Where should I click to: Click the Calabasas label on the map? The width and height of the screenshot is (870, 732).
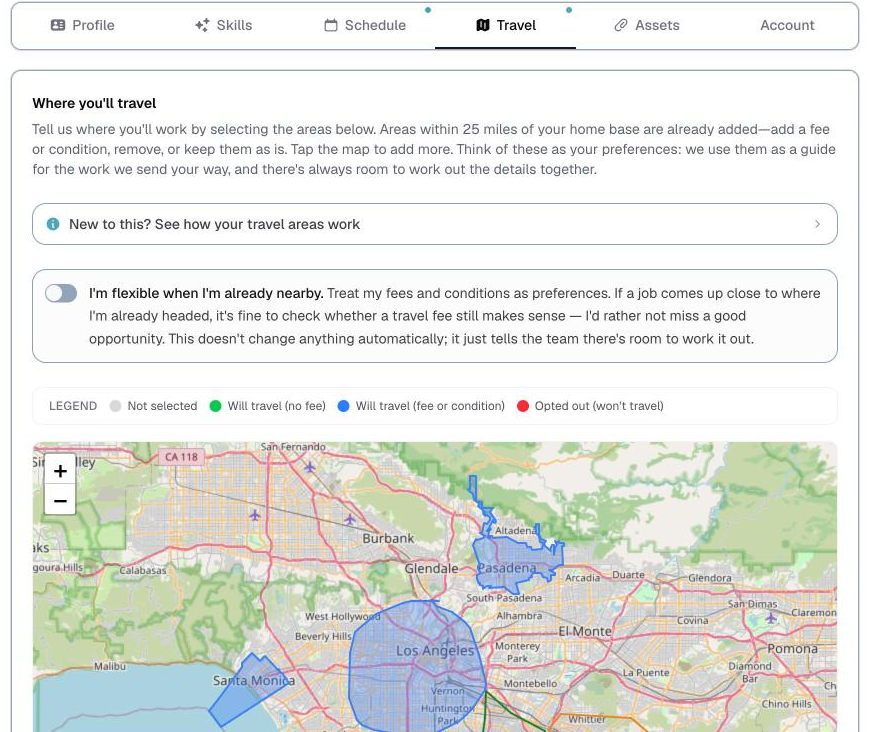click(143, 570)
